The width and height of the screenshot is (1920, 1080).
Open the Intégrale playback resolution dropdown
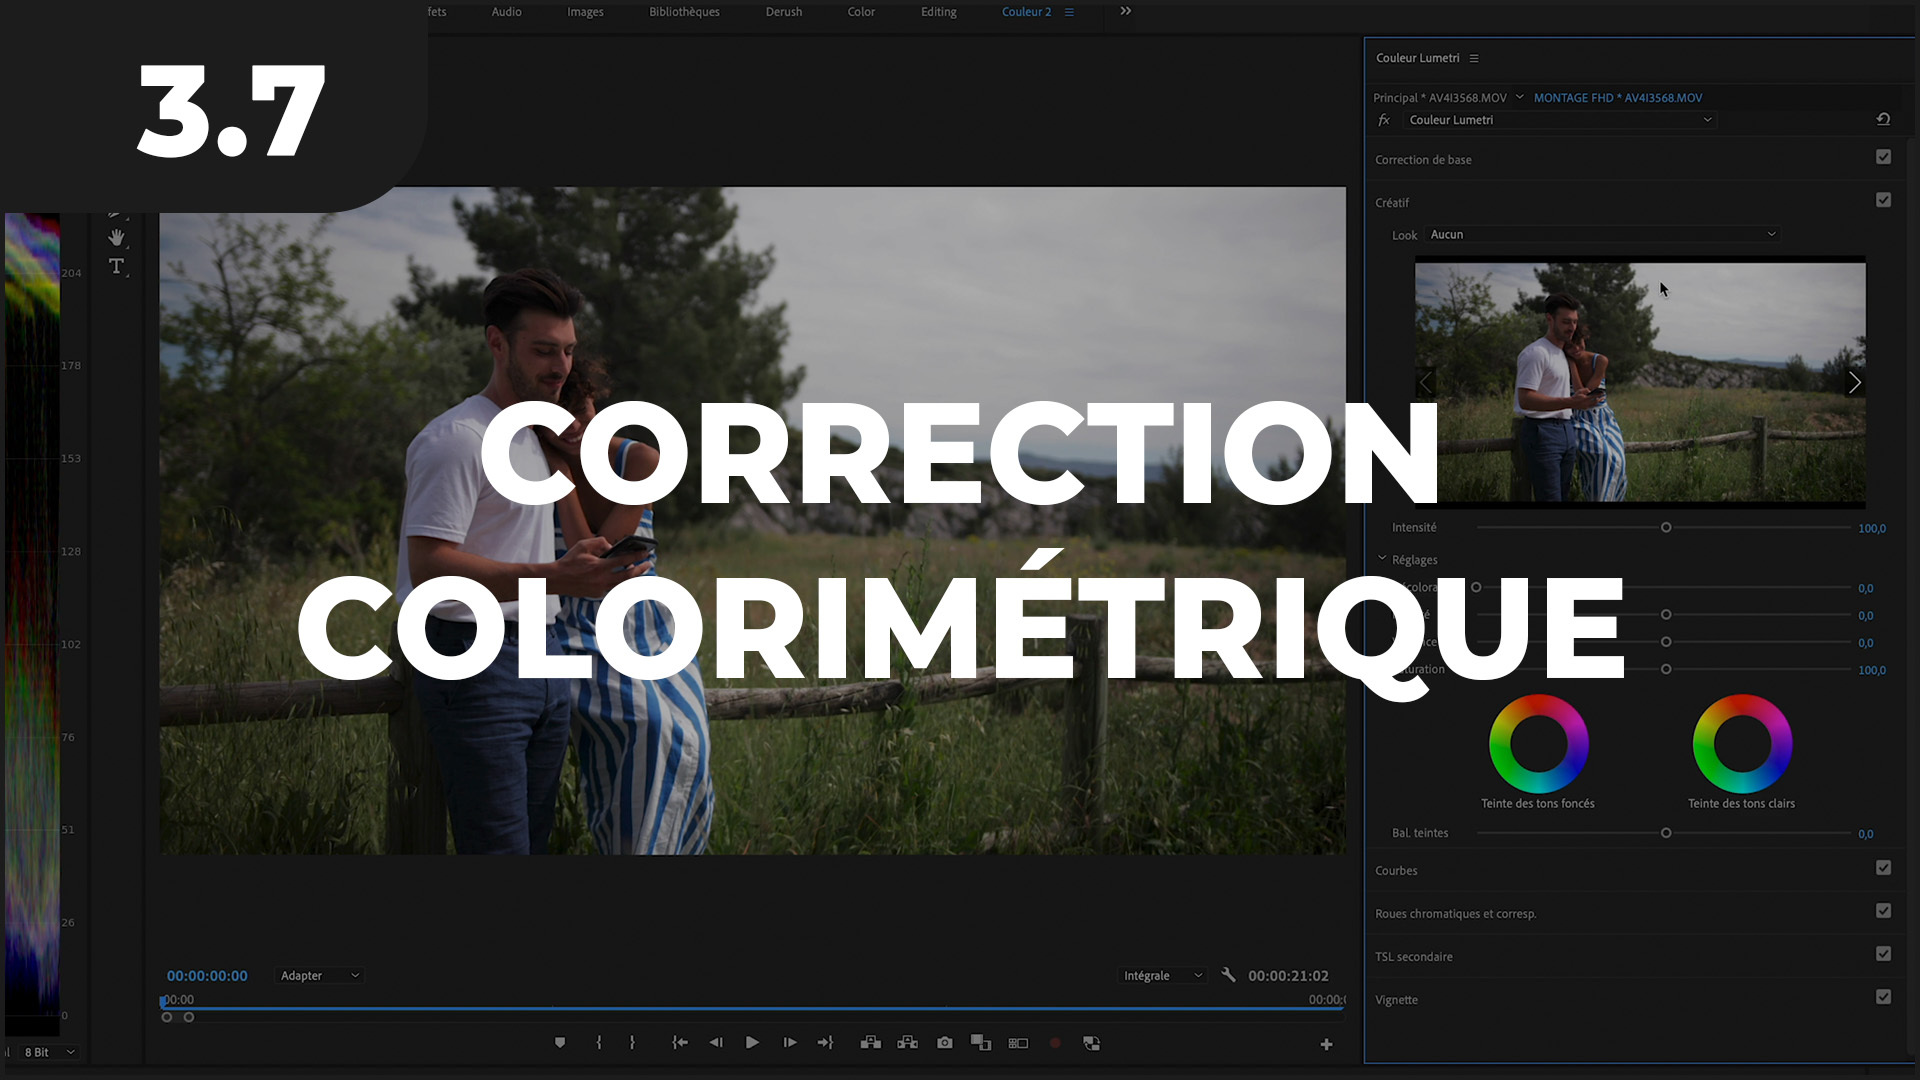1162,976
